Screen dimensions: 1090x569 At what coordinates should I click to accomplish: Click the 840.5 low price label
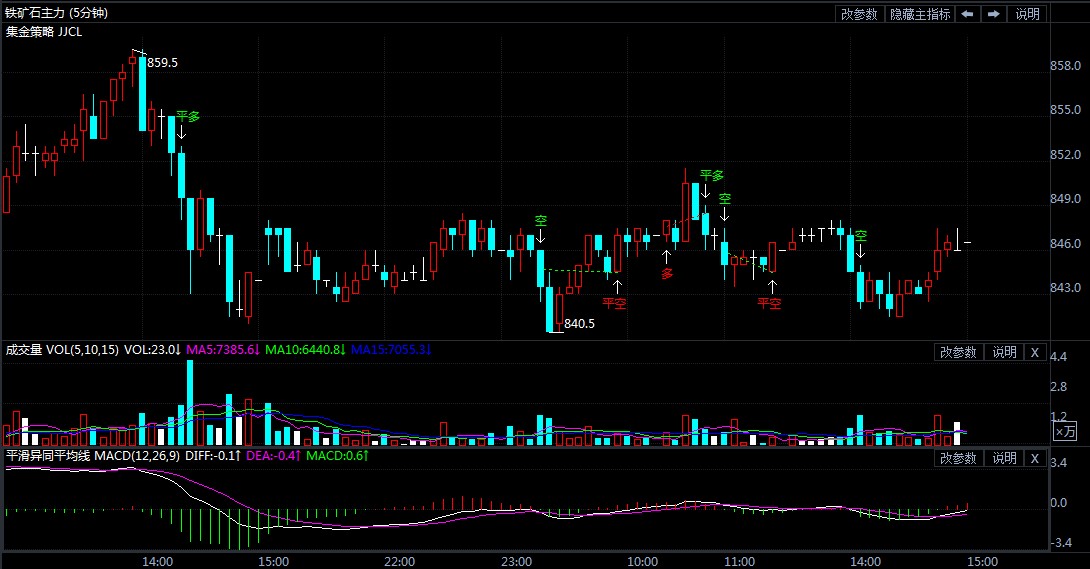[579, 324]
